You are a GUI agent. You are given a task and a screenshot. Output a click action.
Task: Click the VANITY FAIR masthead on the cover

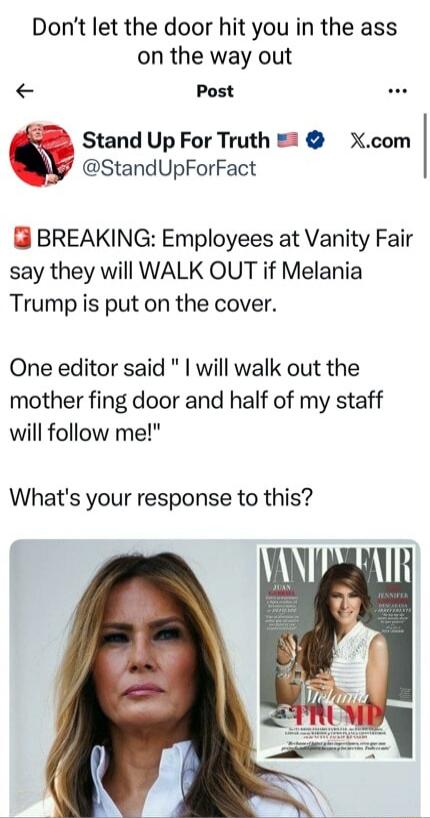[x=337, y=565]
